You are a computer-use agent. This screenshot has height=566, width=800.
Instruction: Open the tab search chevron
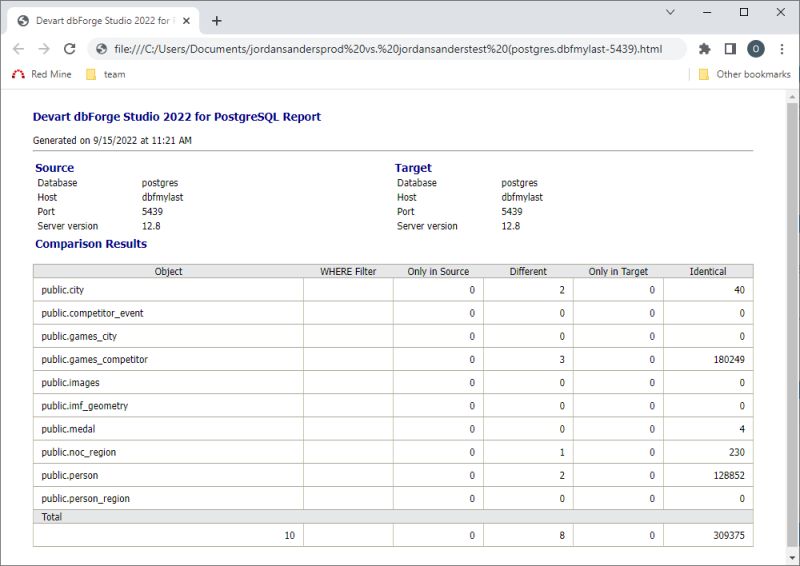coord(670,12)
